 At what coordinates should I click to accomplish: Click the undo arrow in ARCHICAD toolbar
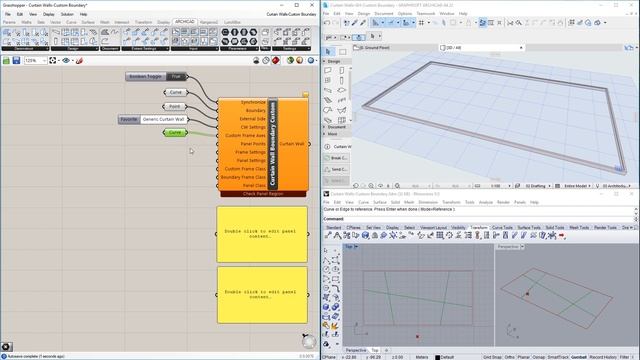point(327,23)
